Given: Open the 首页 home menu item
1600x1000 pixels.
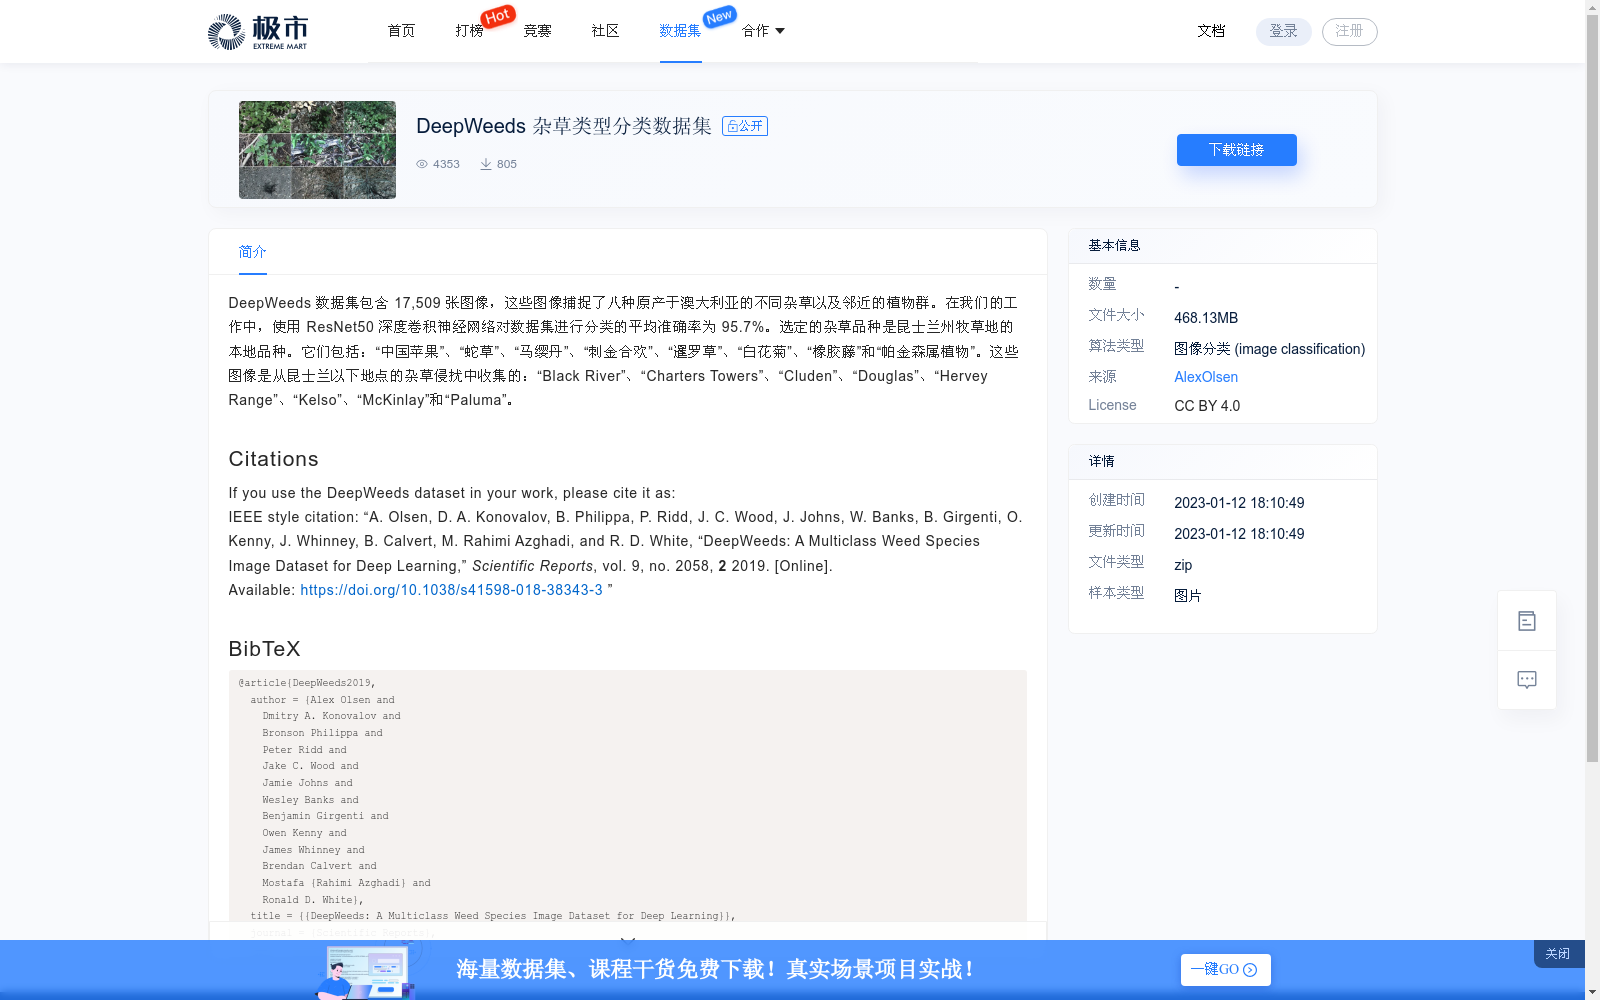Looking at the screenshot, I should click(x=401, y=31).
